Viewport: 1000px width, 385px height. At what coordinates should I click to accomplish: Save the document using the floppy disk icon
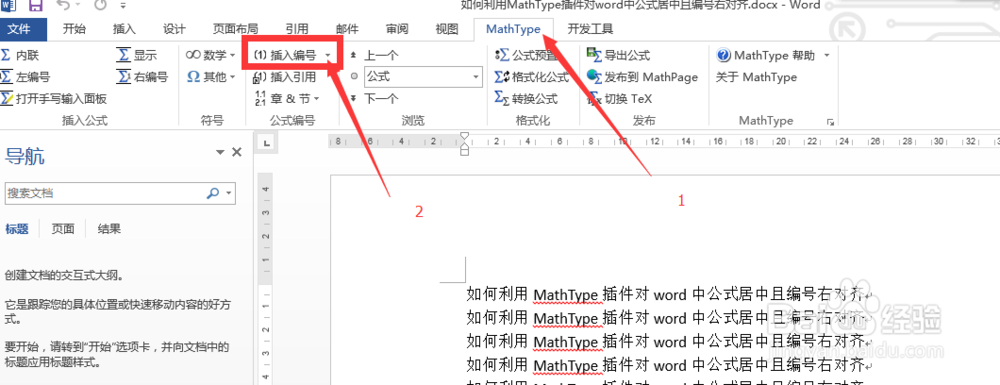point(36,7)
